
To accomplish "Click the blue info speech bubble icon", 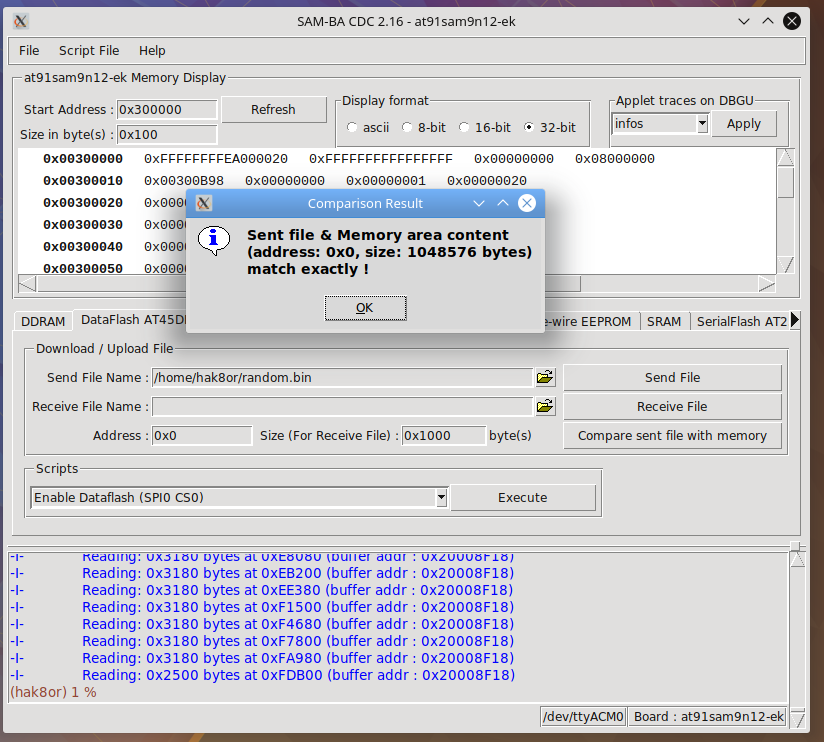I will point(214,241).
